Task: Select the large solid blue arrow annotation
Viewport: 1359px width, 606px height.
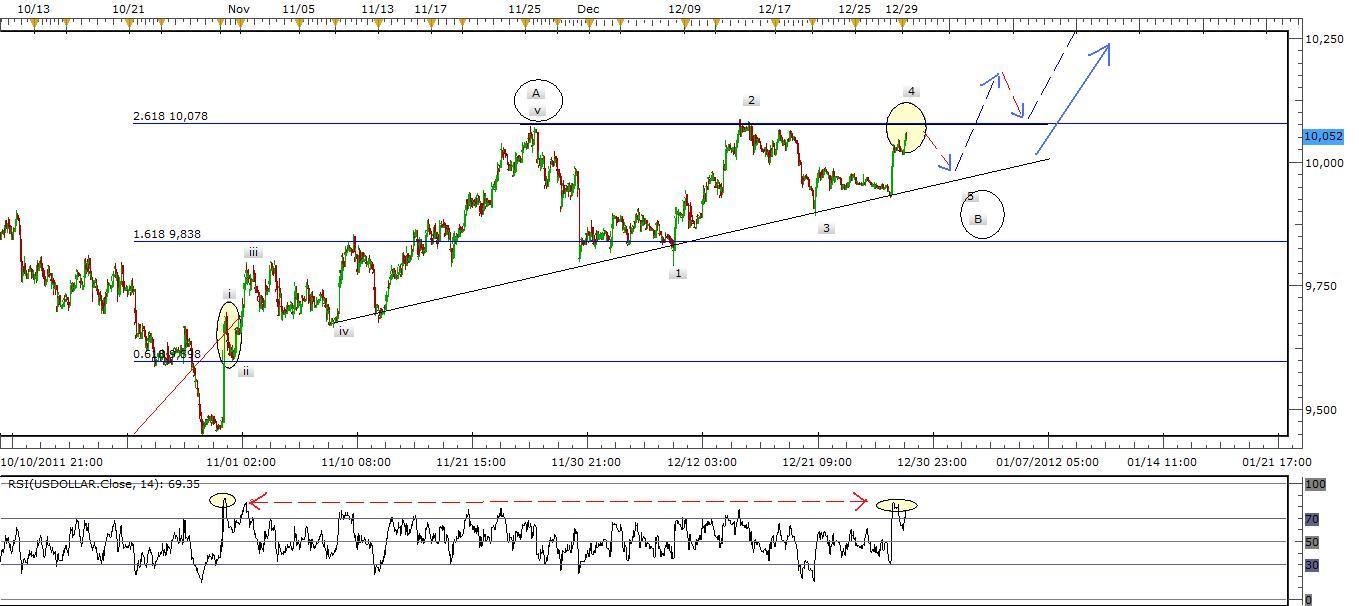Action: pos(1078,98)
